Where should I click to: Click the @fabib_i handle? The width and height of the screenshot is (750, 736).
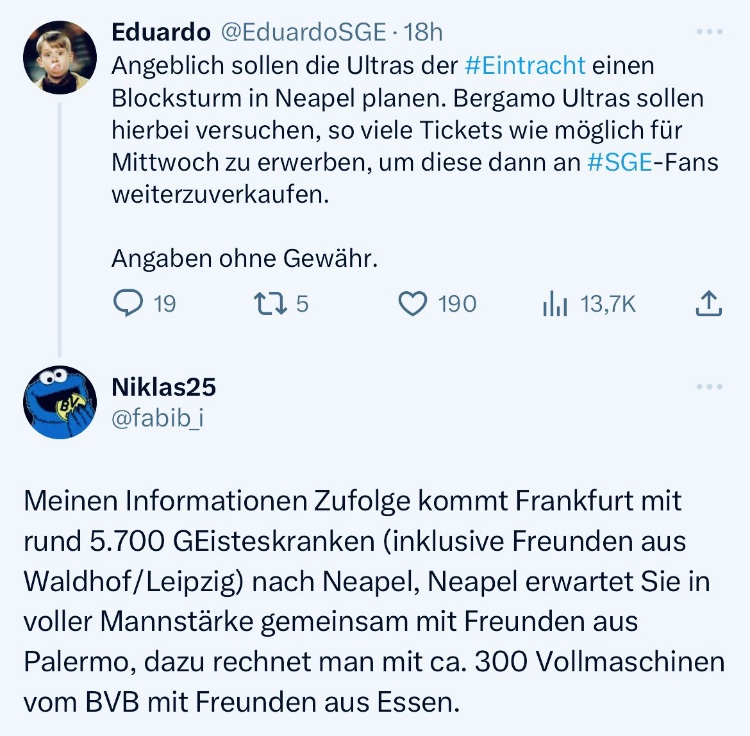click(158, 420)
